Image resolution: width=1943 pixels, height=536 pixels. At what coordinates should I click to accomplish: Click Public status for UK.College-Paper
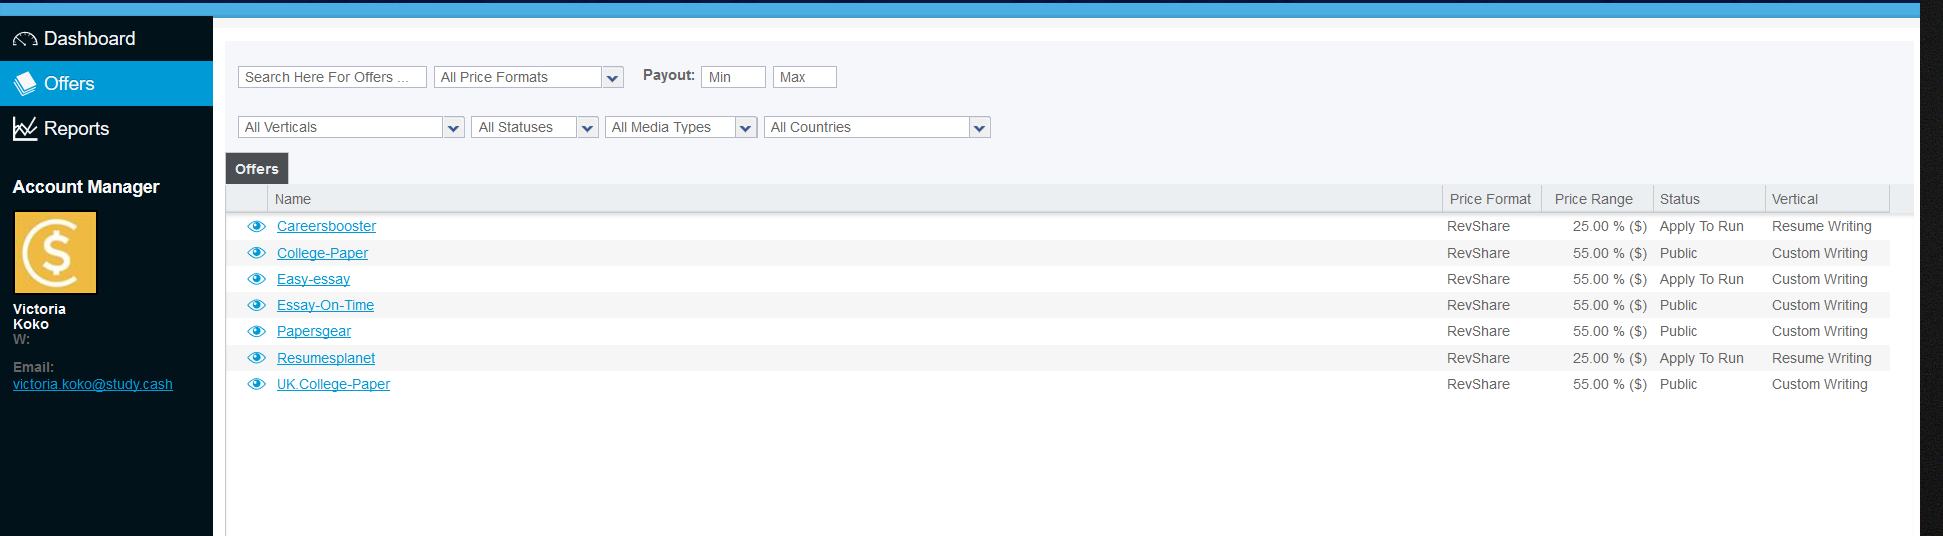pyautogui.click(x=1678, y=384)
